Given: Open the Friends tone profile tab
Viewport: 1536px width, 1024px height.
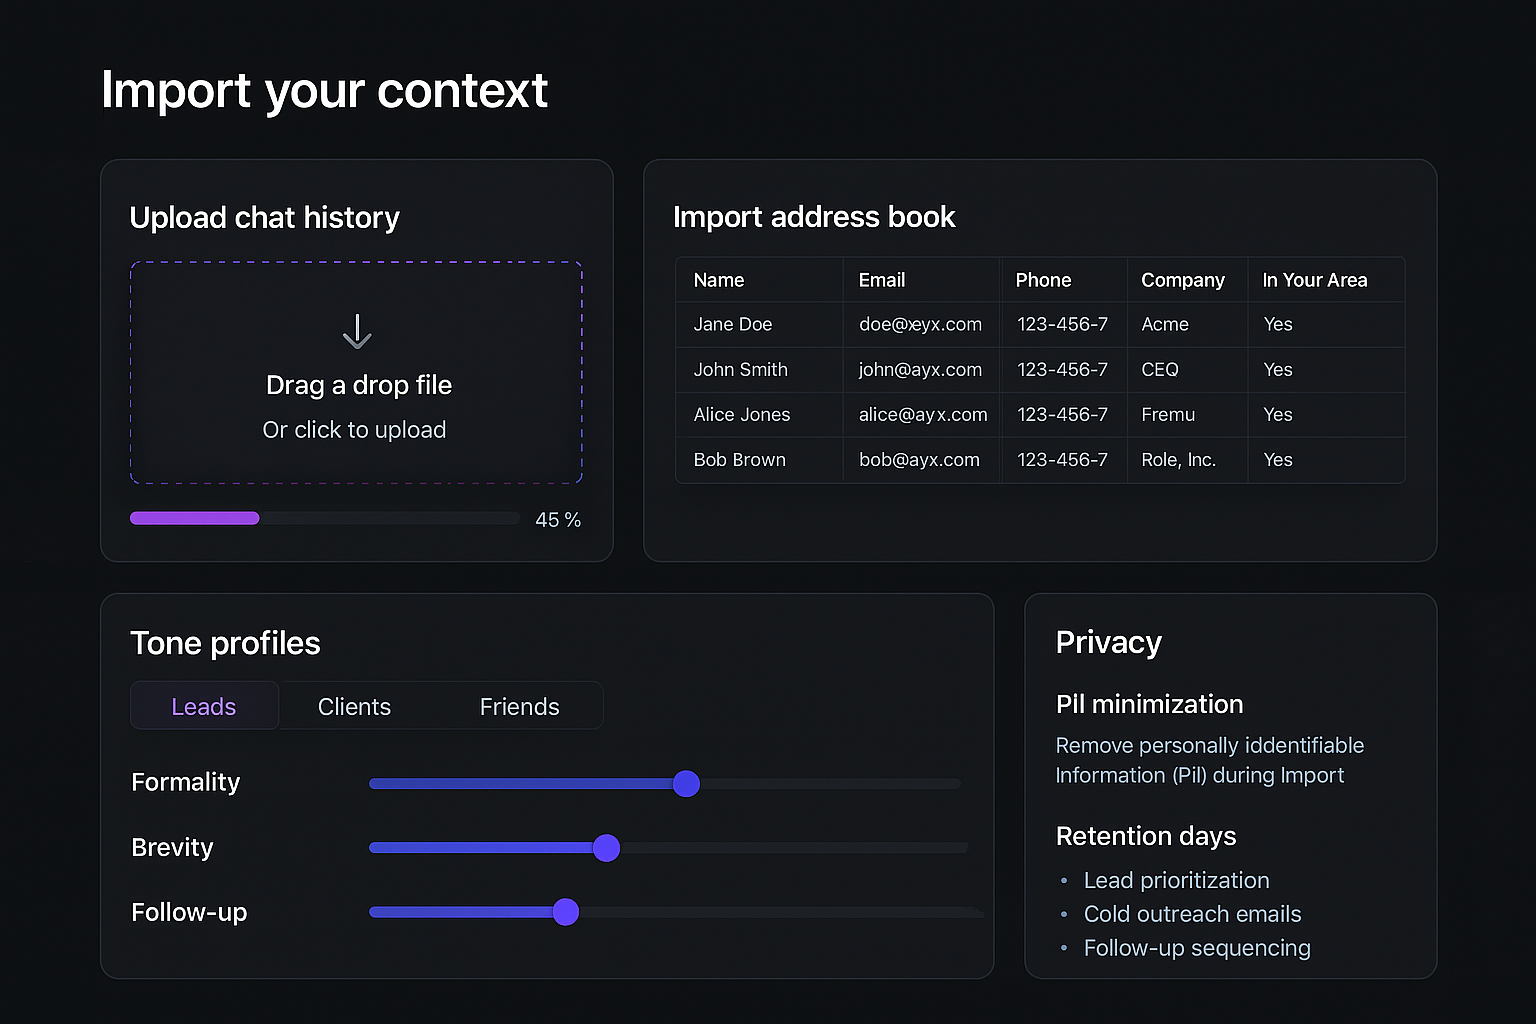Looking at the screenshot, I should (519, 706).
